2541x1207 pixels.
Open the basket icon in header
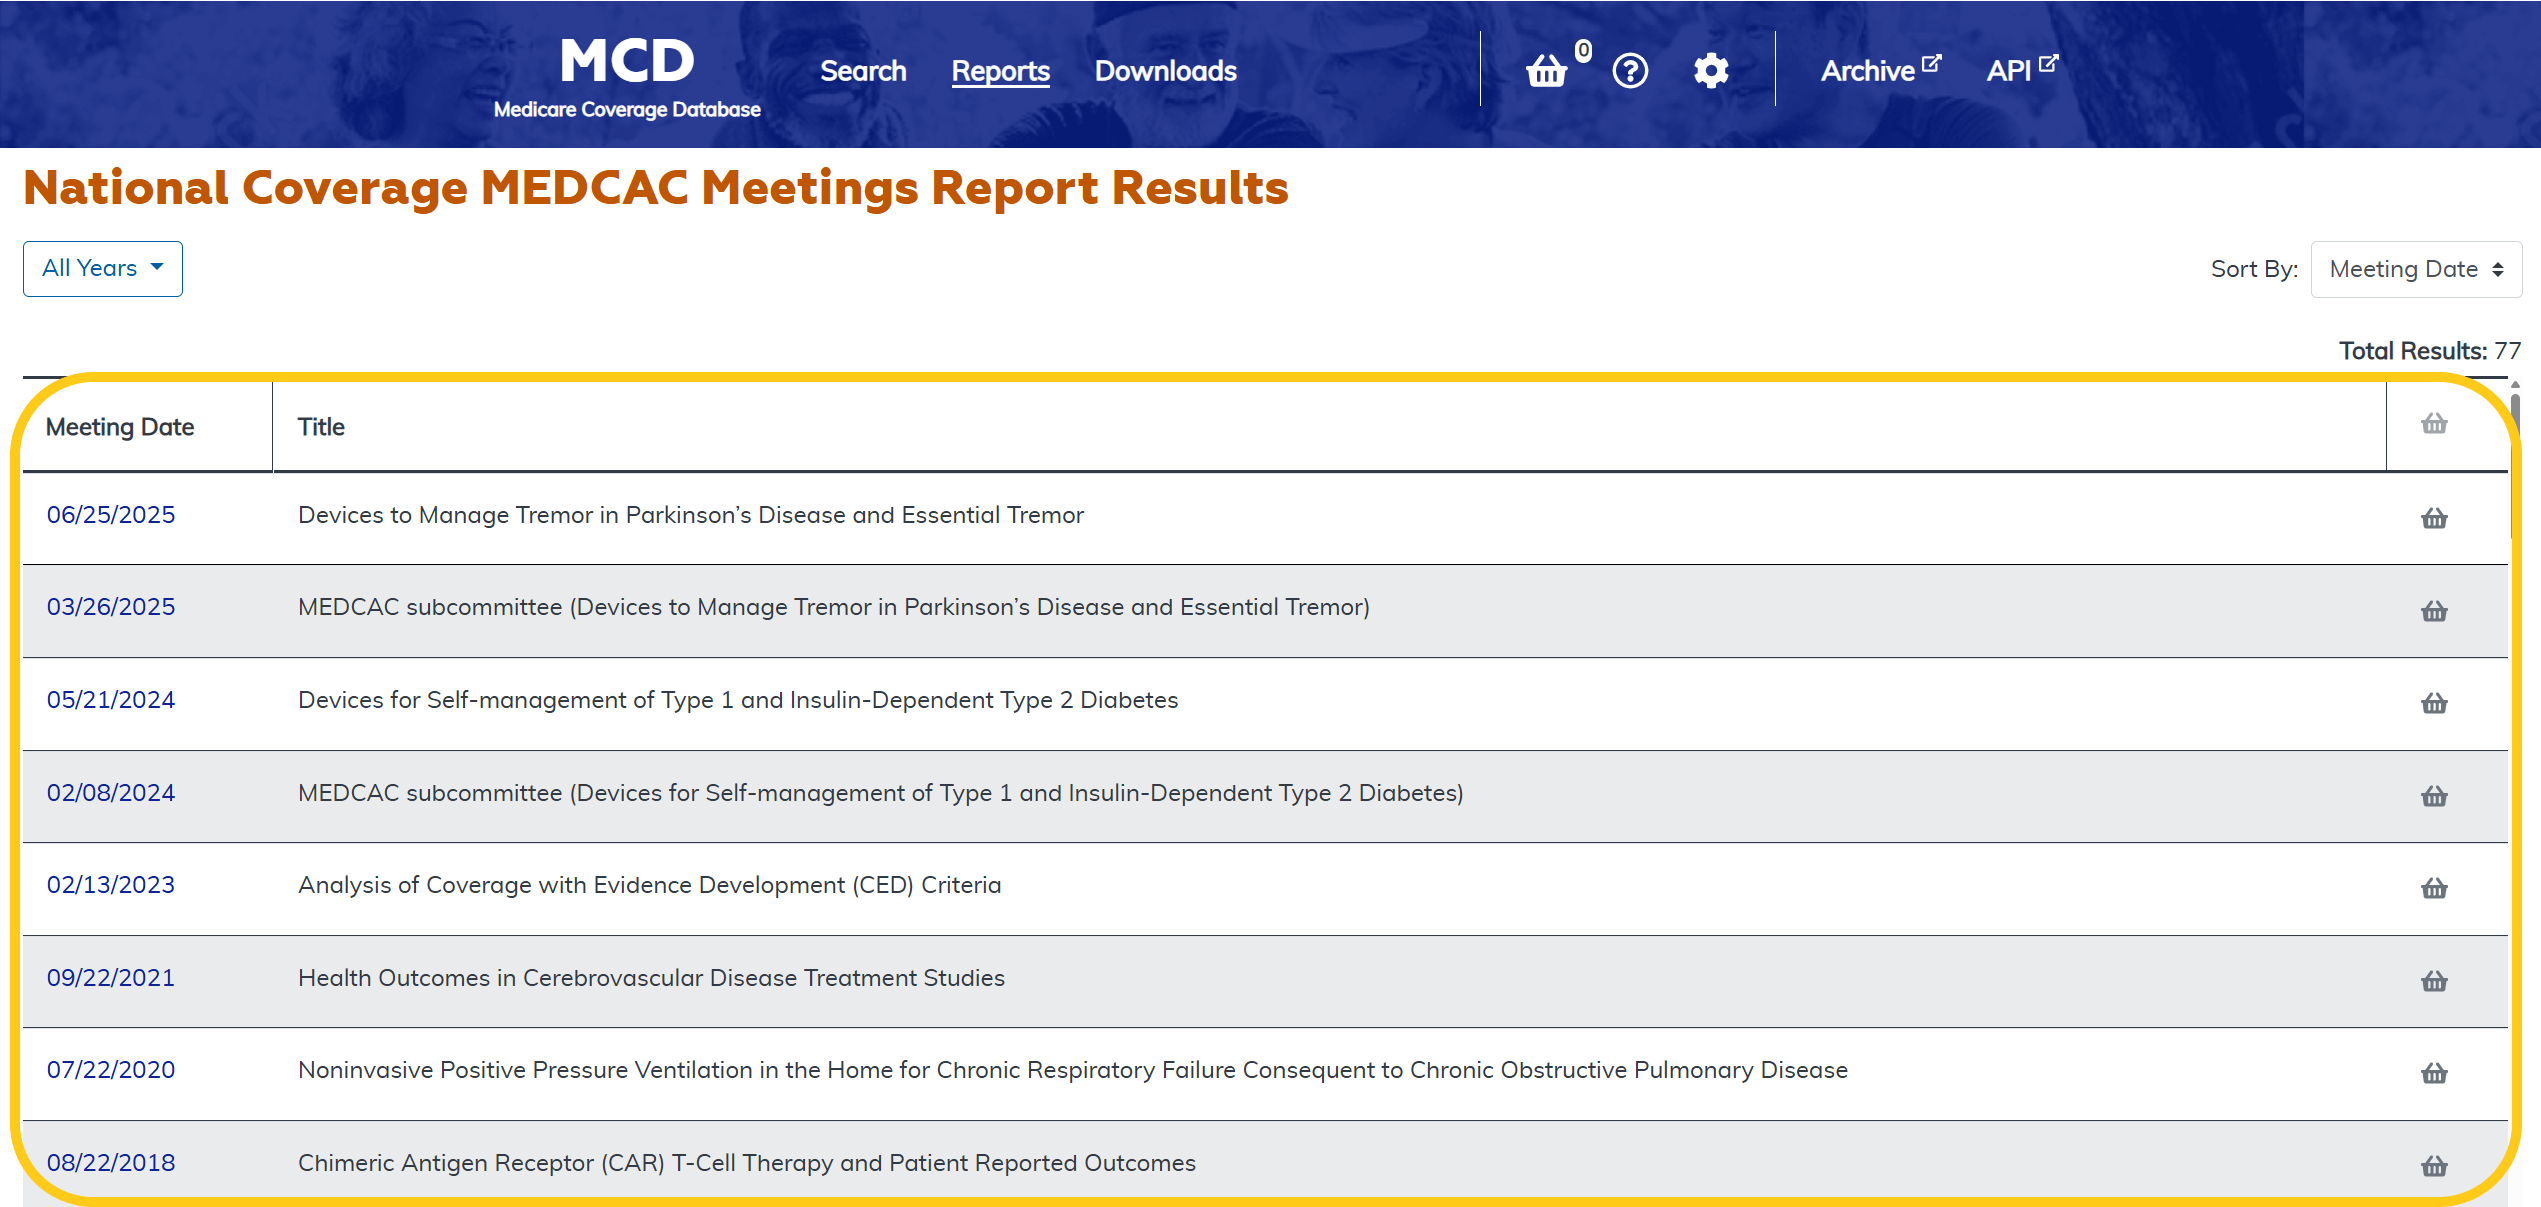[1546, 71]
